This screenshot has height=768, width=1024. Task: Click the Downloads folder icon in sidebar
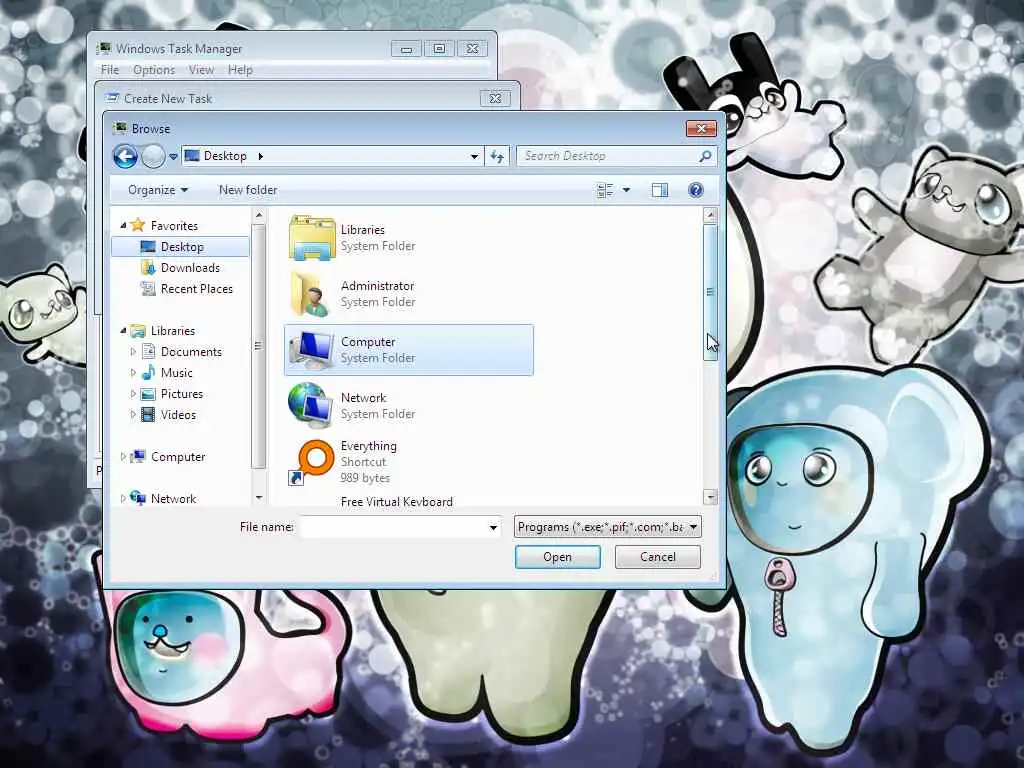click(148, 268)
